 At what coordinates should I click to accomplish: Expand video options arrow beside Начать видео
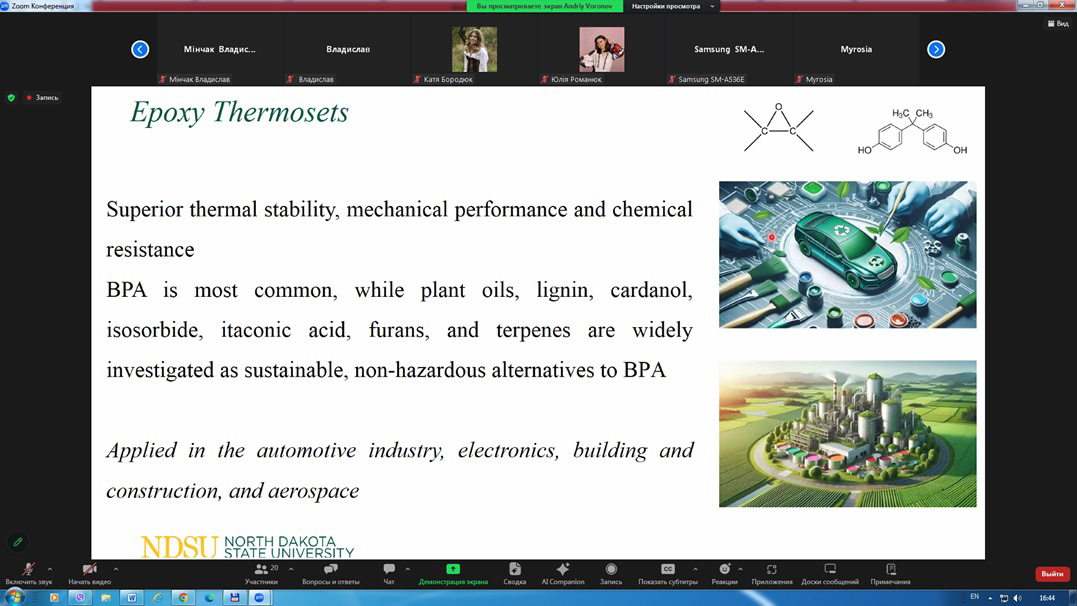pyautogui.click(x=116, y=569)
